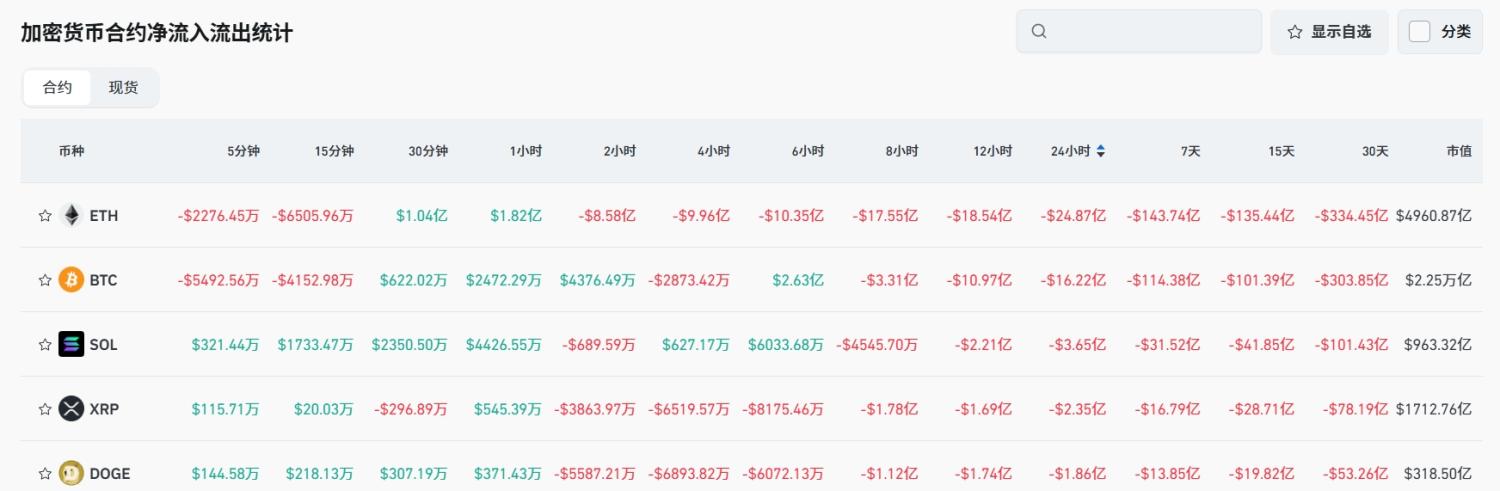Select the 合约 tab

(57, 87)
